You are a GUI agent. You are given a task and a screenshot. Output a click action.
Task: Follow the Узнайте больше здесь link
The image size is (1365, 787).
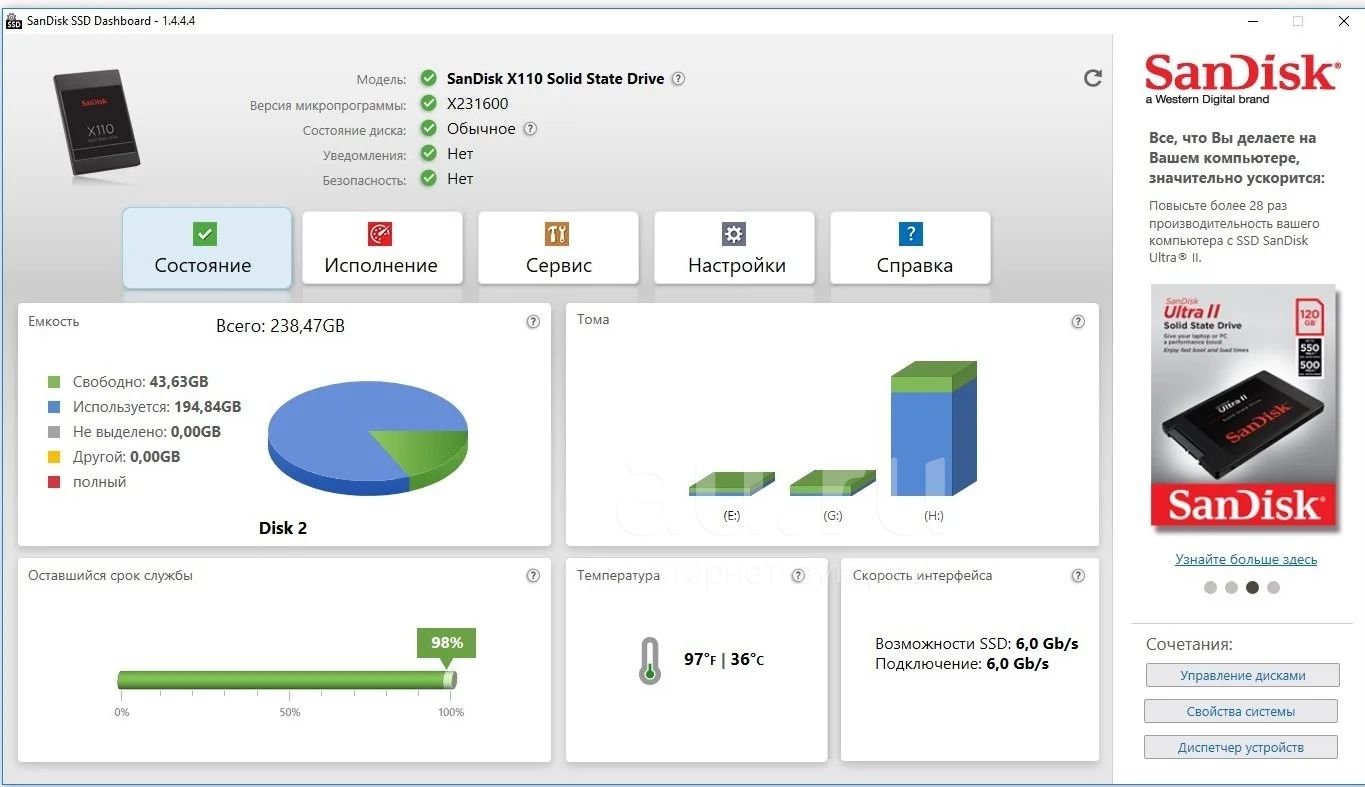1246,559
